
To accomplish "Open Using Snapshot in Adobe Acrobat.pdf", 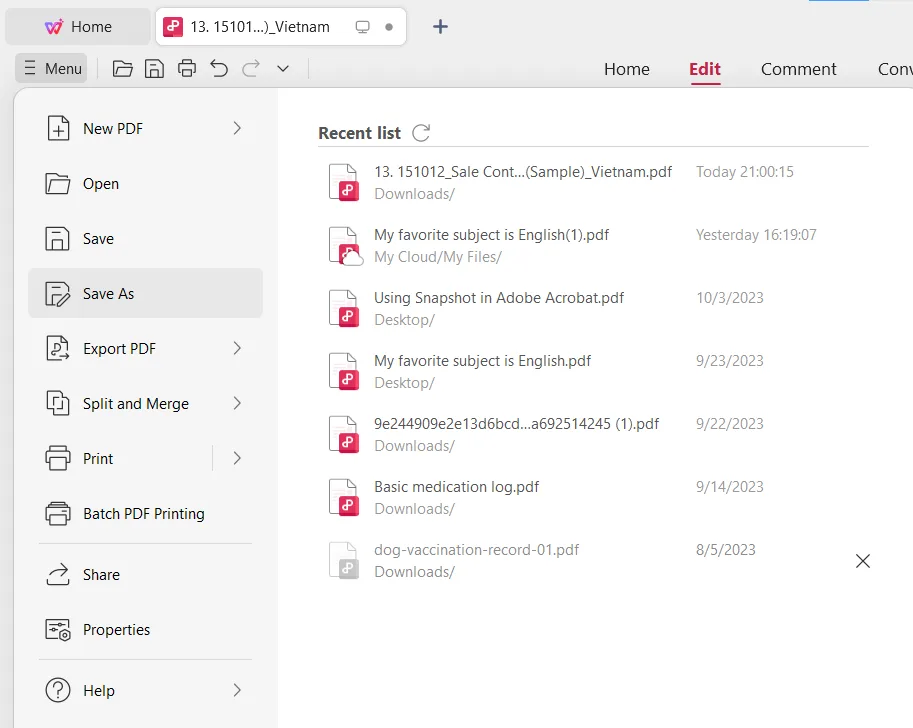I will coord(498,298).
